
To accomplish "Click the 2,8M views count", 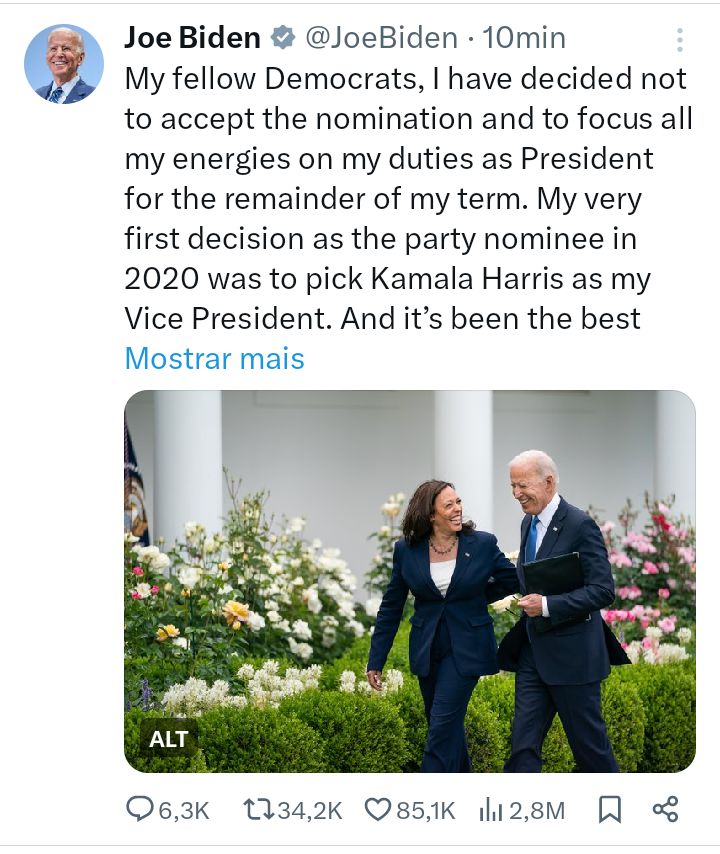I will click(537, 811).
